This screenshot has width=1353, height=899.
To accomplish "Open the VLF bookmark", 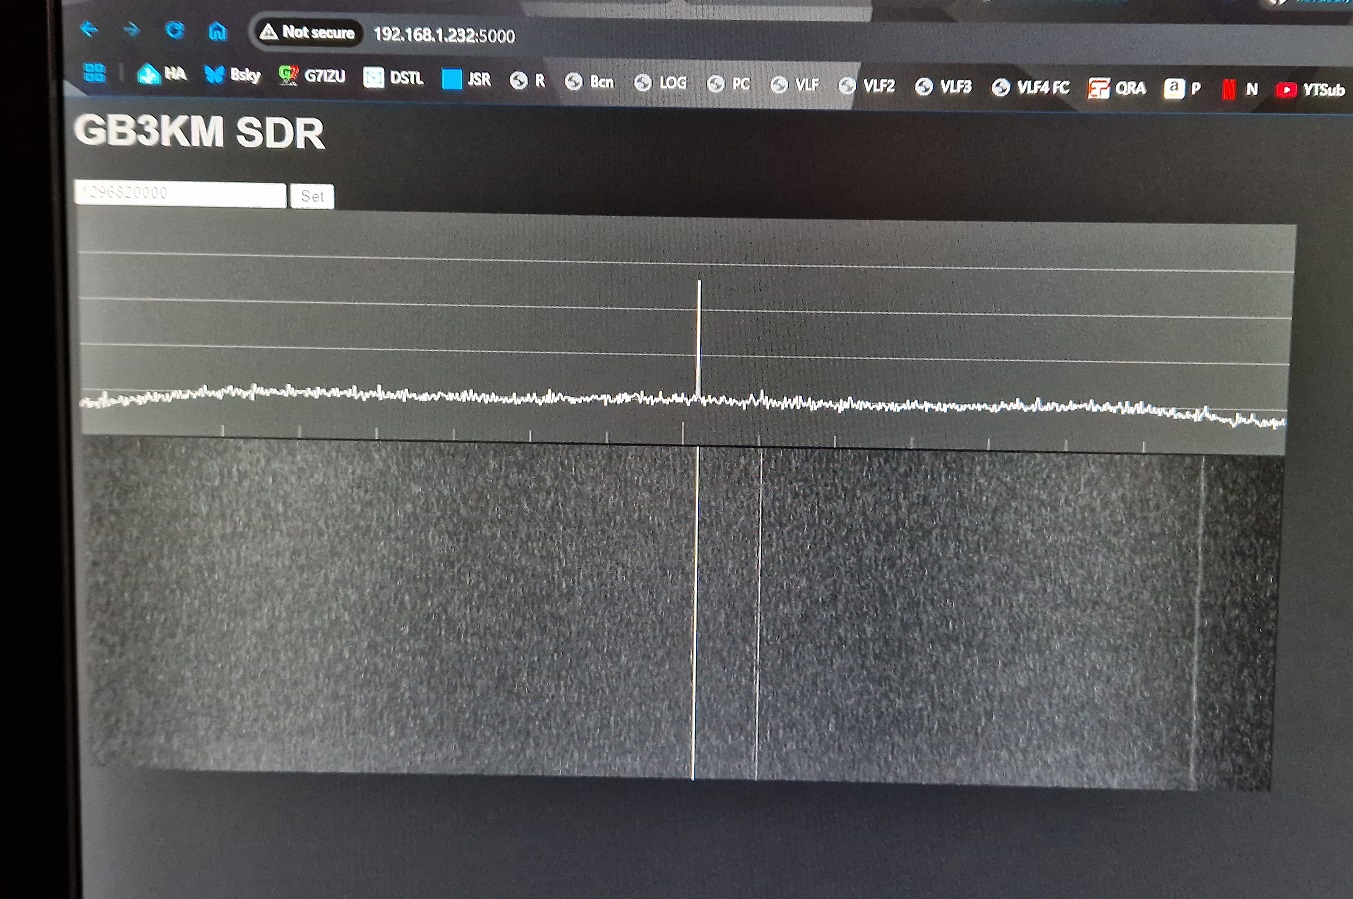I will click(795, 84).
